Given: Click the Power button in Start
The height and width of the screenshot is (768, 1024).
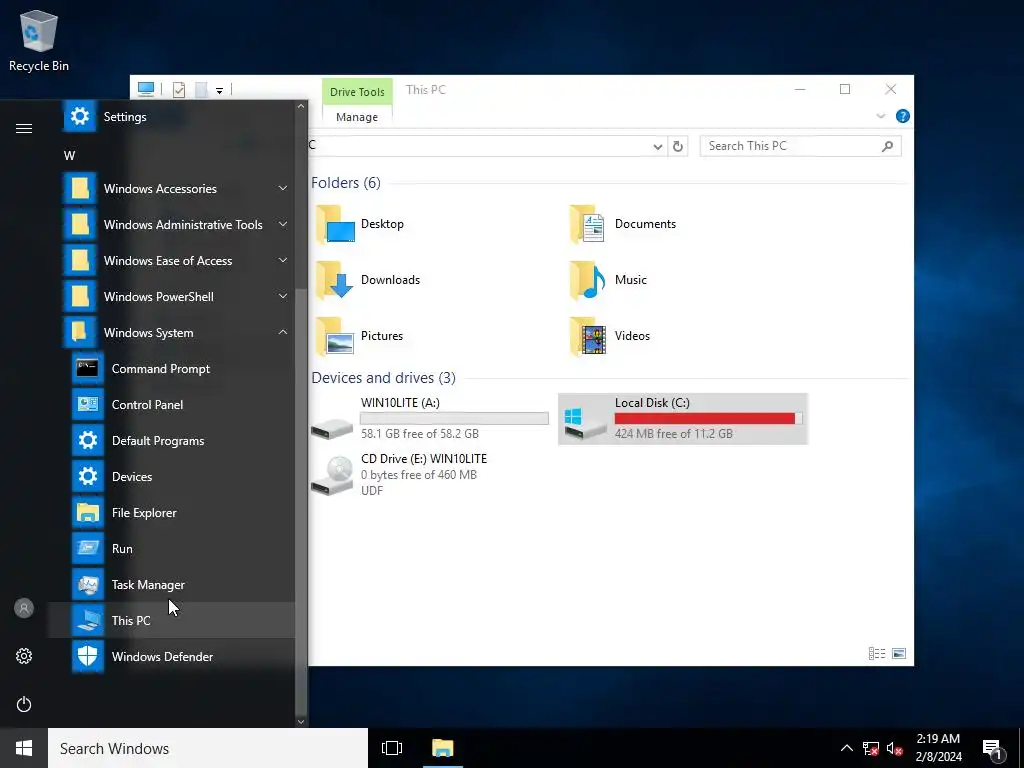Looking at the screenshot, I should [24, 704].
